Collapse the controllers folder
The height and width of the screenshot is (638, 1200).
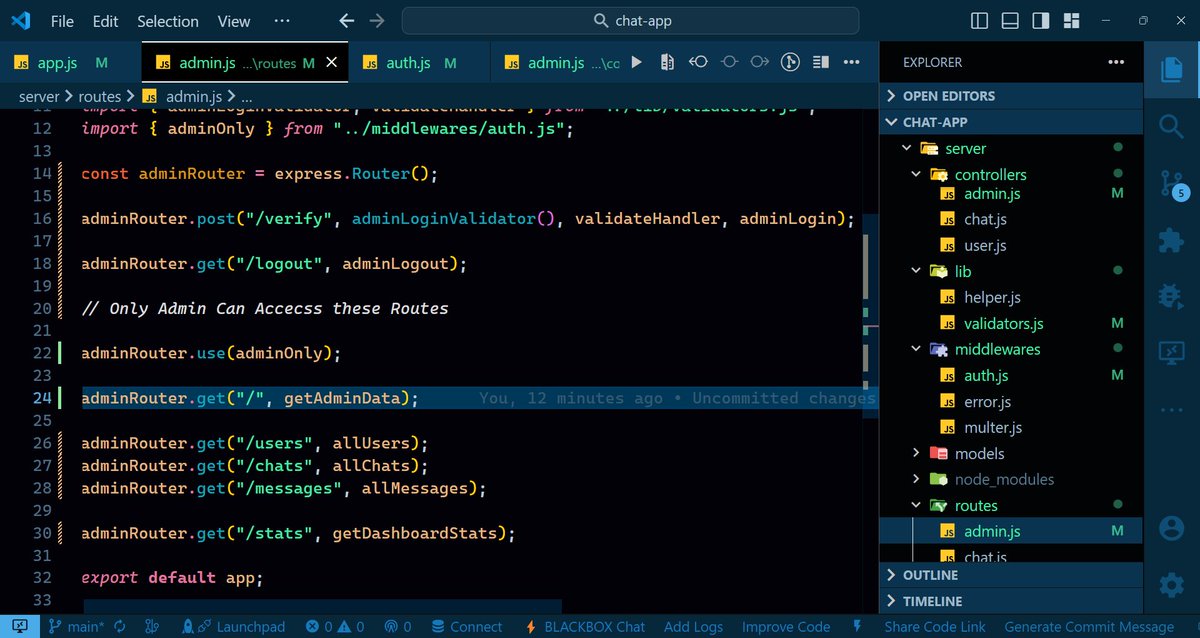[x=1011, y=174]
